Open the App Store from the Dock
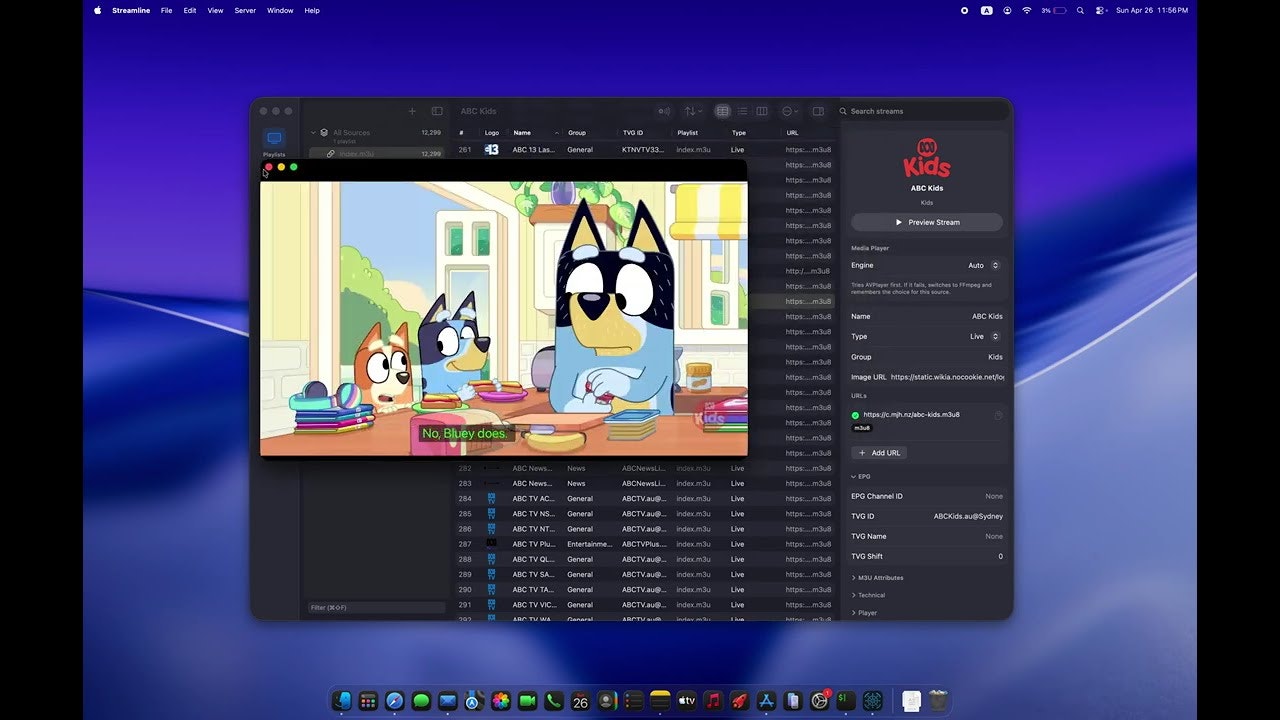Image resolution: width=1280 pixels, height=720 pixels. click(x=766, y=701)
